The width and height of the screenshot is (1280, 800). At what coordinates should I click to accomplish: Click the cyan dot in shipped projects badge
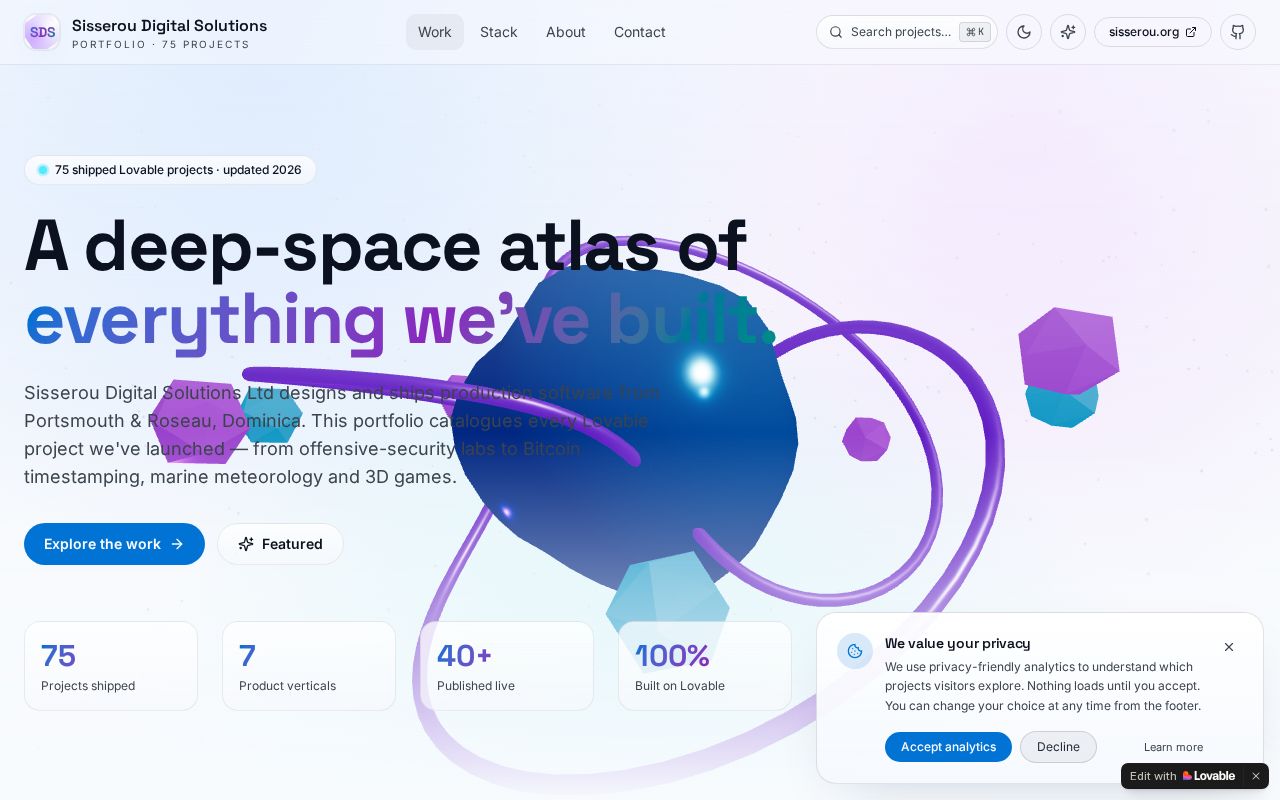[x=43, y=170]
